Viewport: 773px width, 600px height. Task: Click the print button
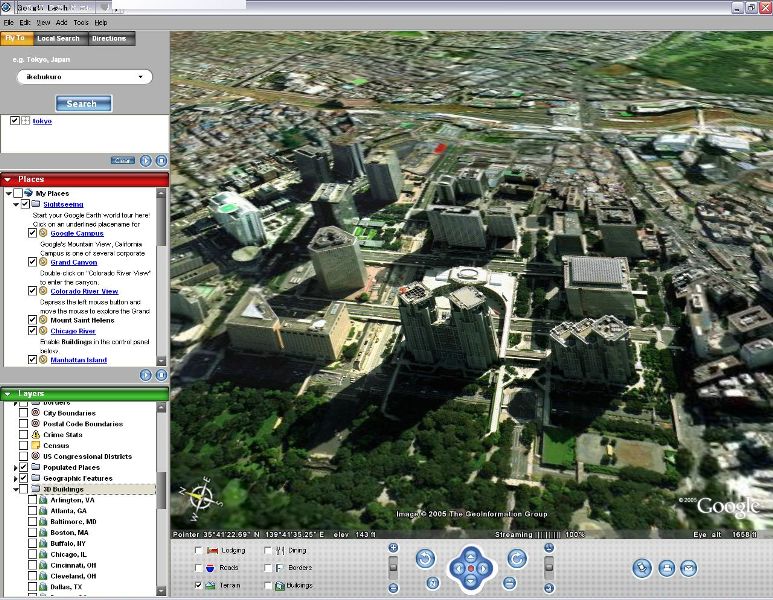click(x=666, y=568)
